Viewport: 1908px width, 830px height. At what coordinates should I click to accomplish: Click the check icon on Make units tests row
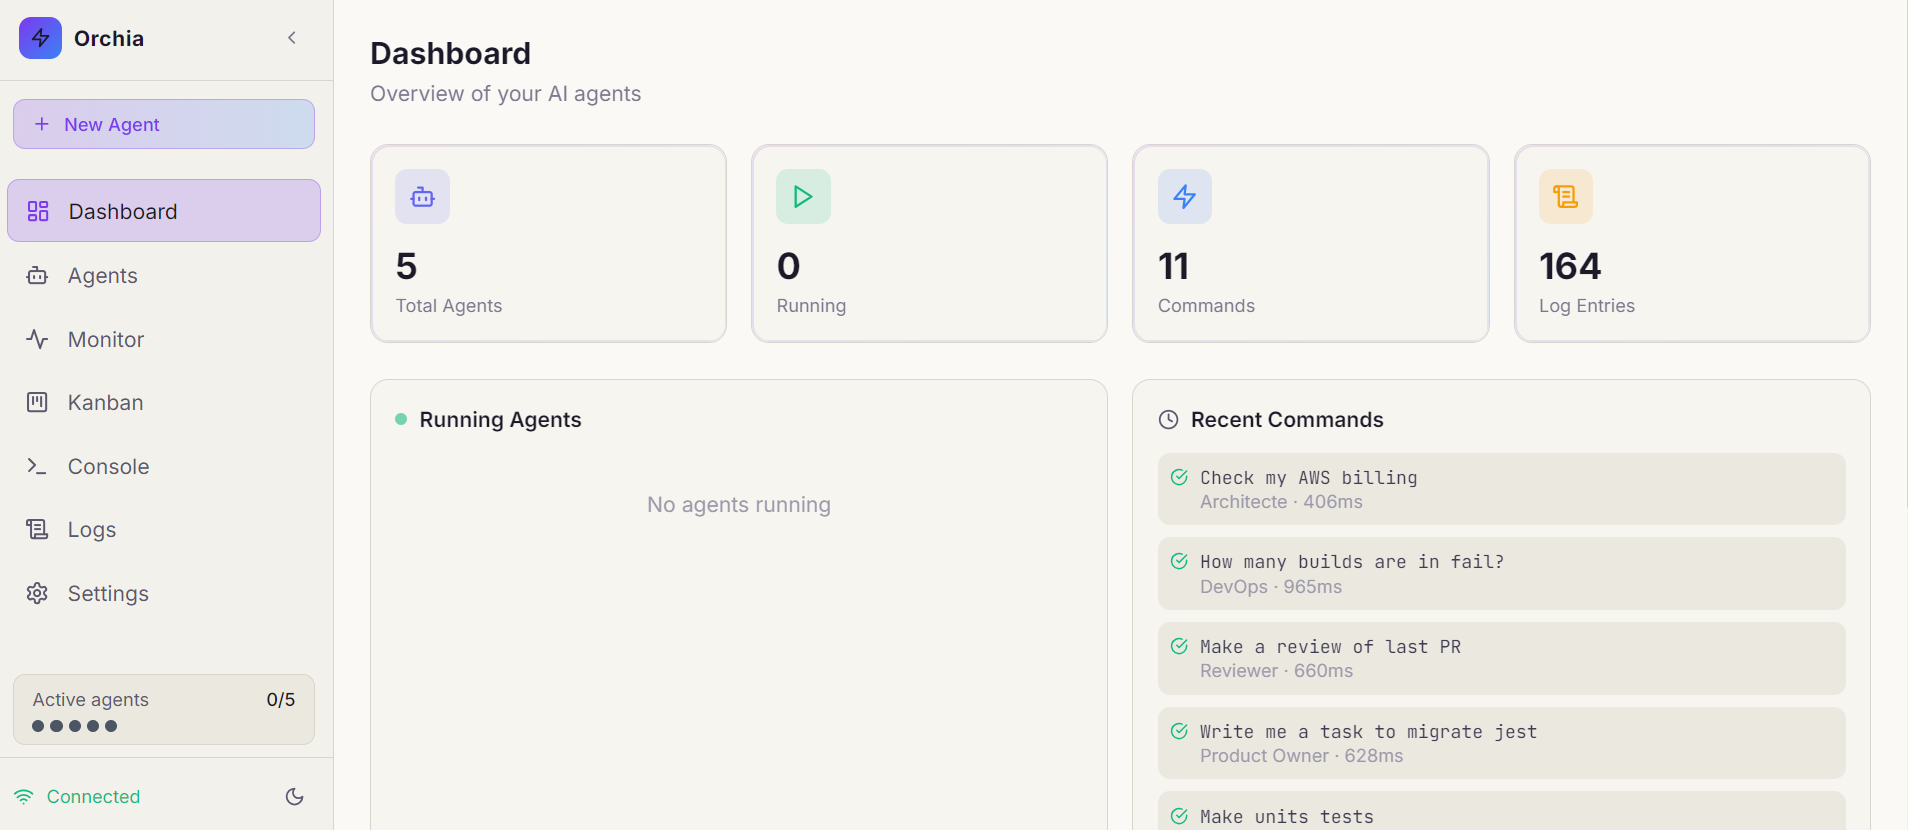1179,816
